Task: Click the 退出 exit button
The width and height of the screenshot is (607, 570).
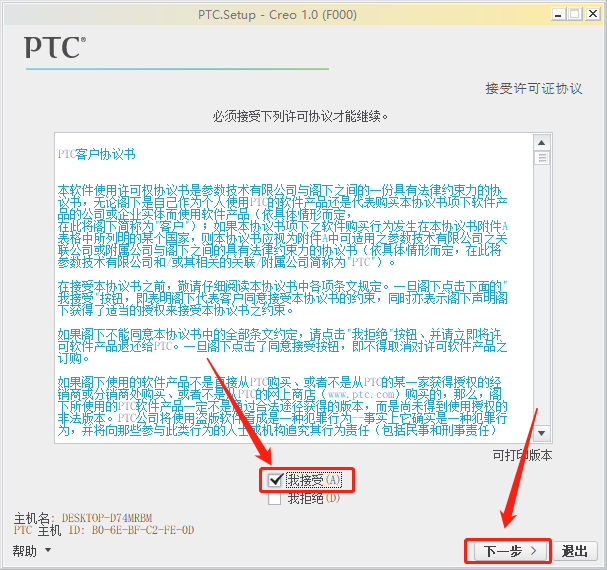Action: [574, 551]
